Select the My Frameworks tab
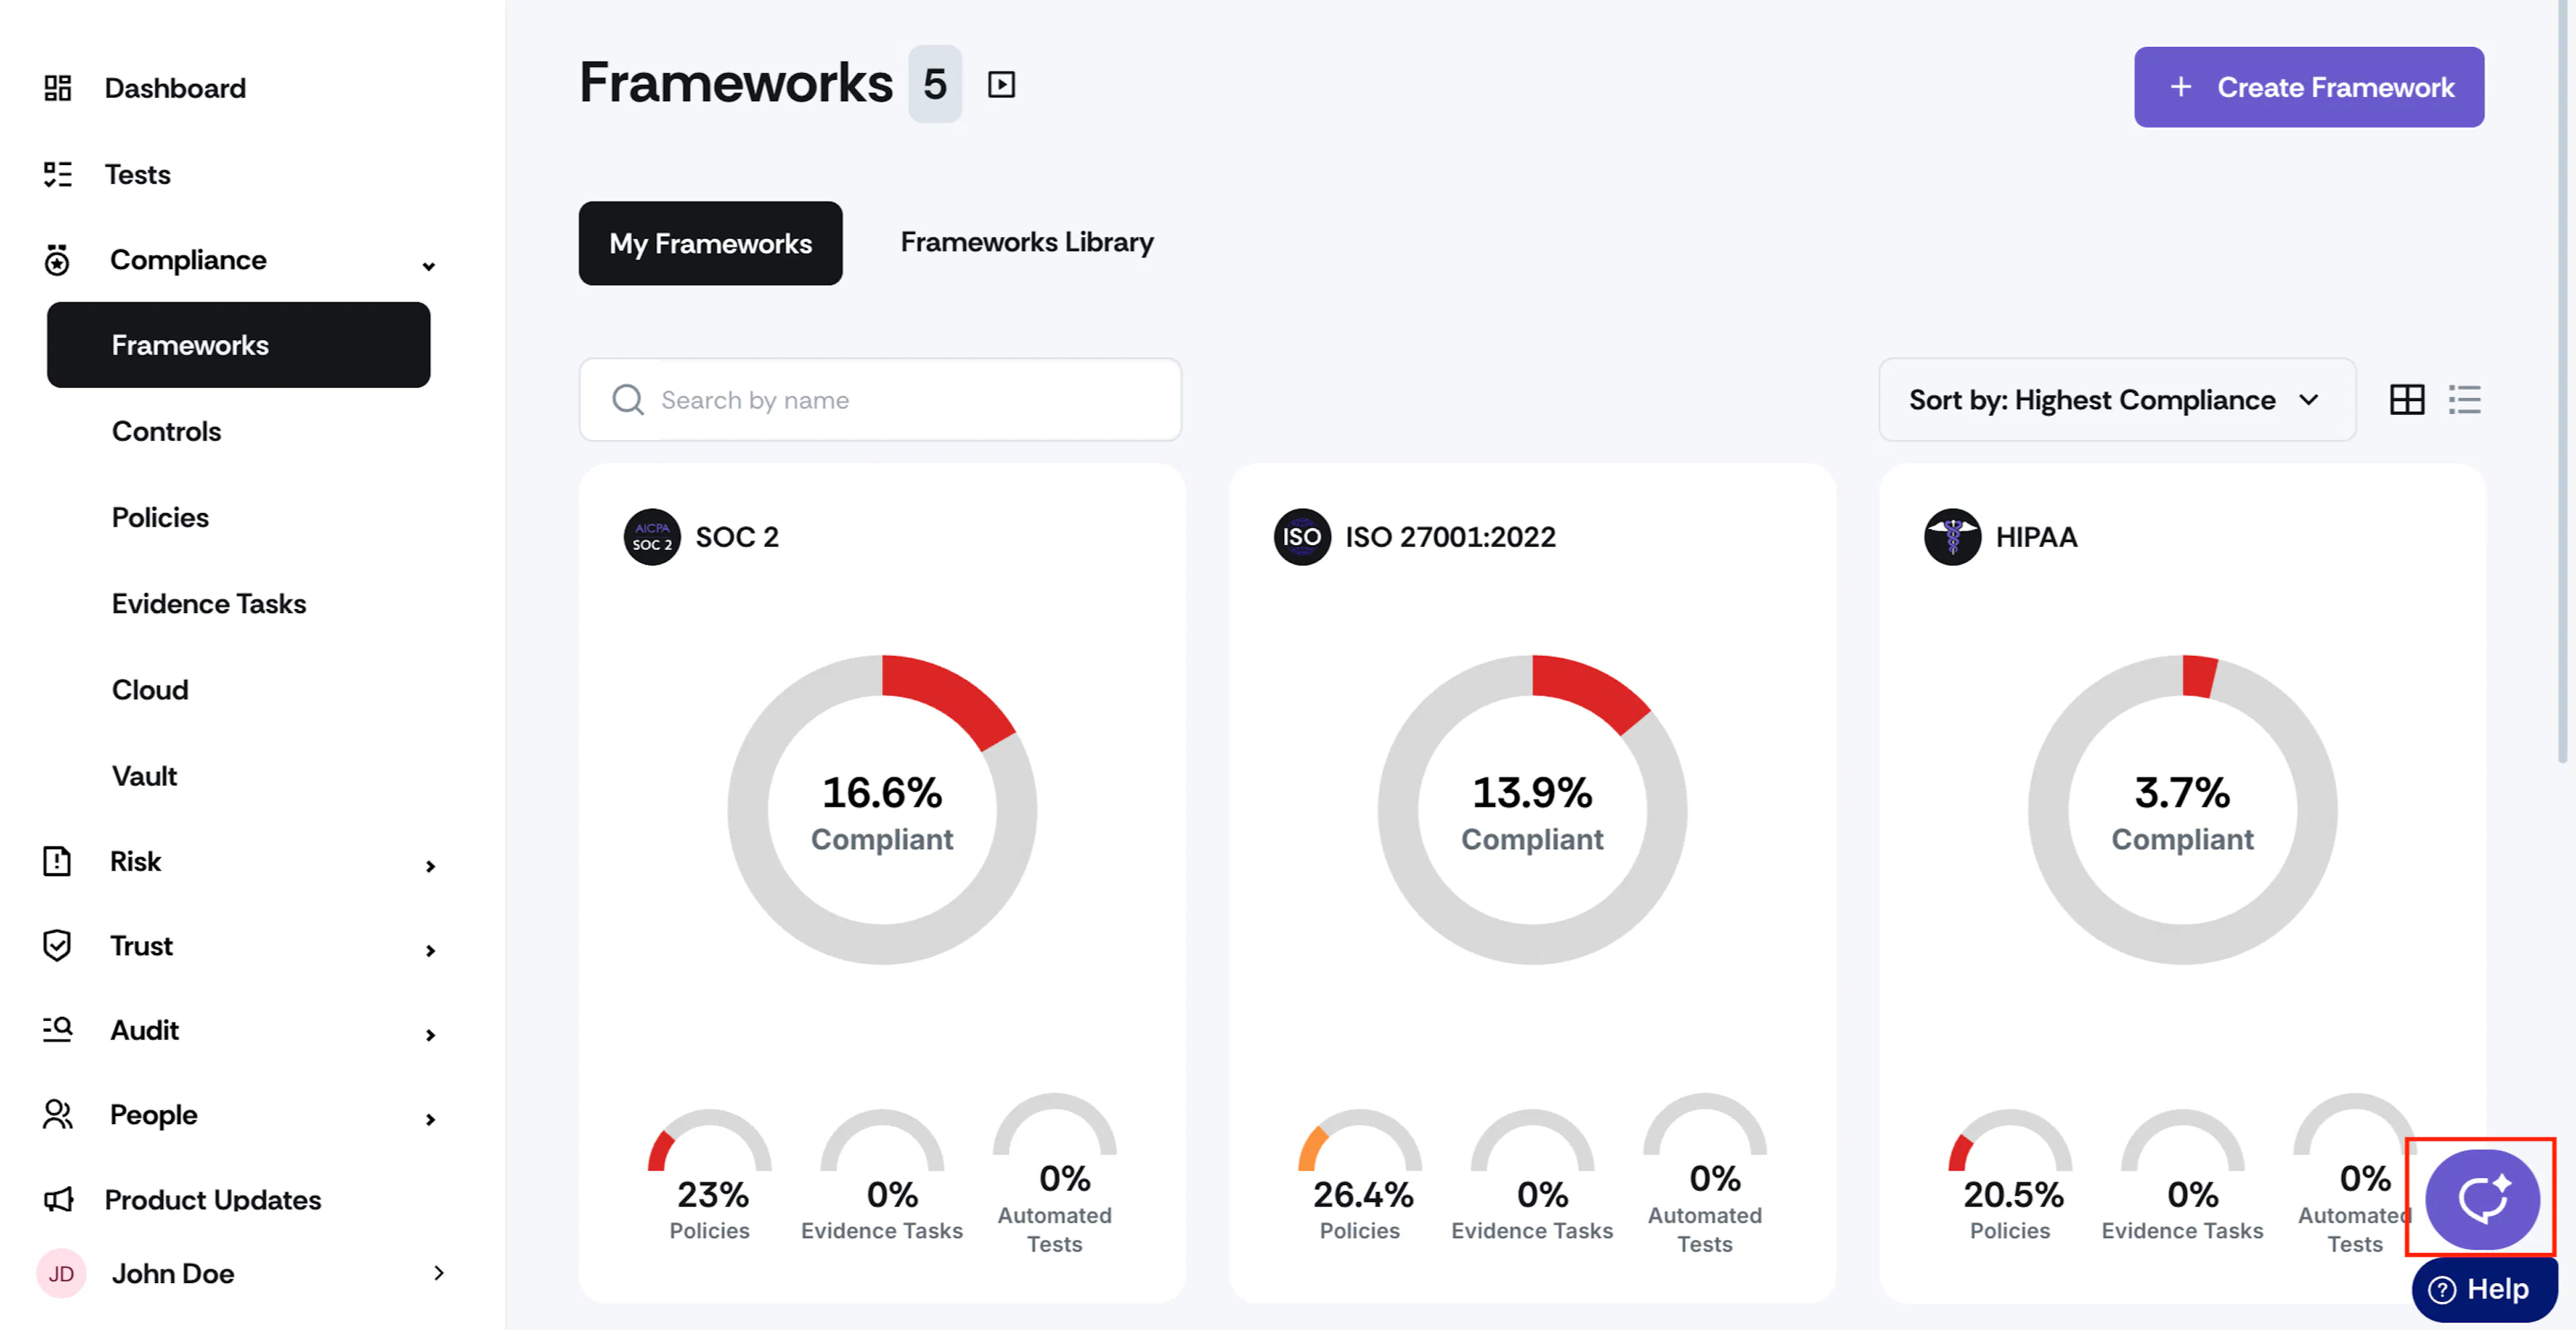 point(710,243)
